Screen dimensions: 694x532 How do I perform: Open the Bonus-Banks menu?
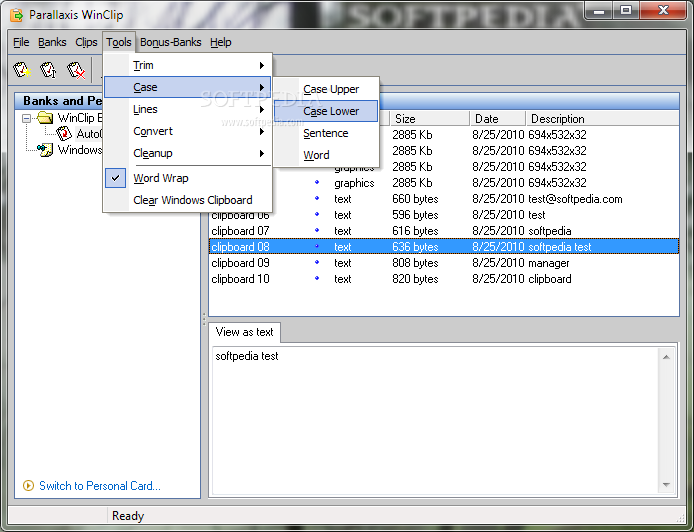pyautogui.click(x=171, y=42)
